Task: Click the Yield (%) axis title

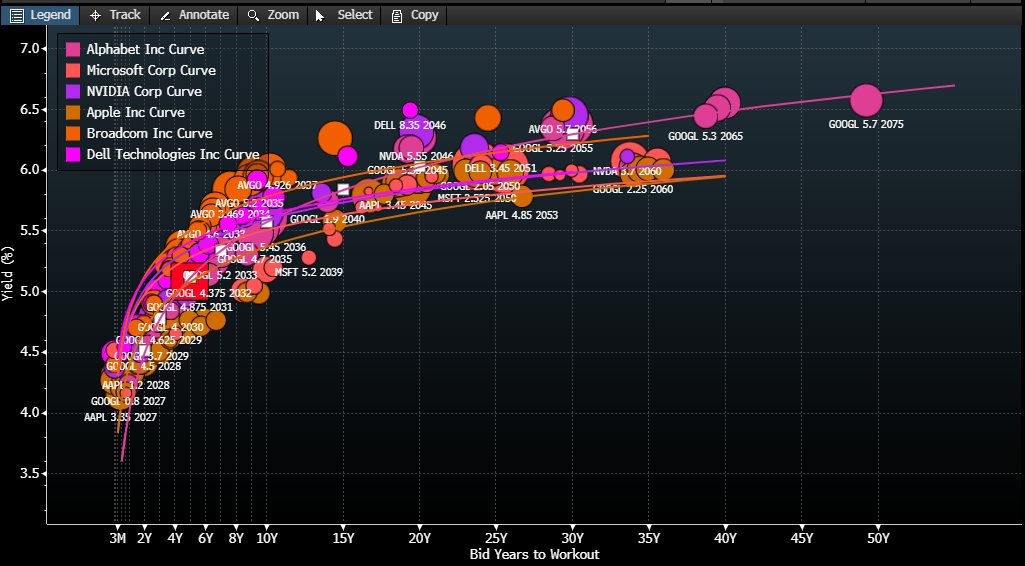Action: [x=7, y=273]
